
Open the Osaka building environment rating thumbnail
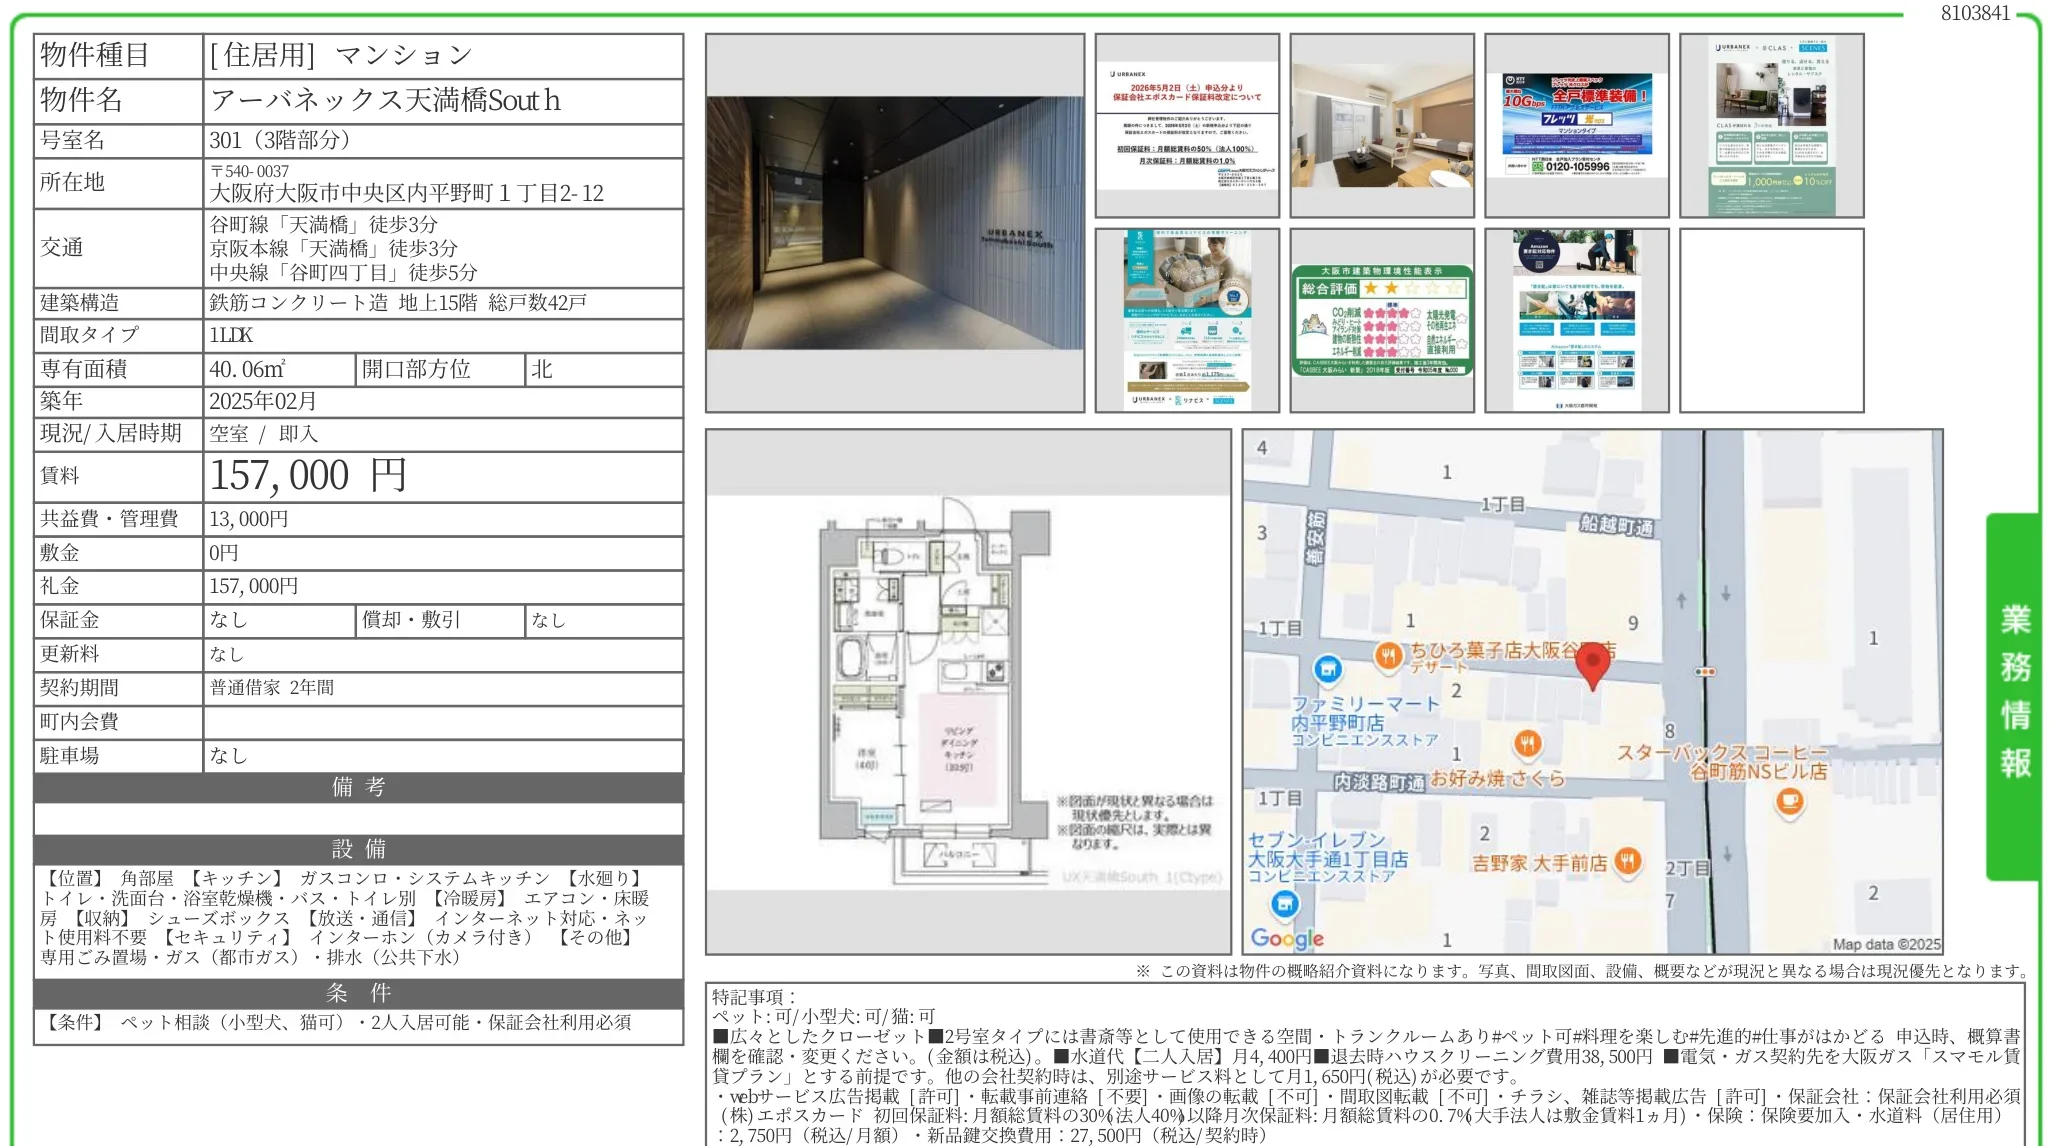click(x=1382, y=320)
